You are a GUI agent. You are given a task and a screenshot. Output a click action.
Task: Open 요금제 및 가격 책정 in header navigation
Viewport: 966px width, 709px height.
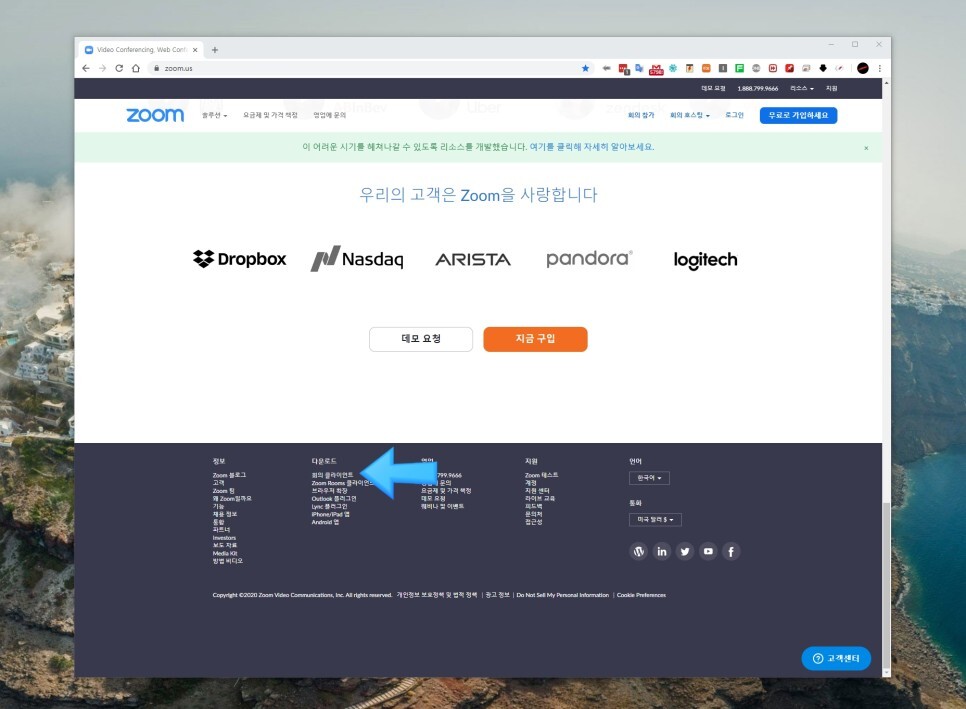270,115
